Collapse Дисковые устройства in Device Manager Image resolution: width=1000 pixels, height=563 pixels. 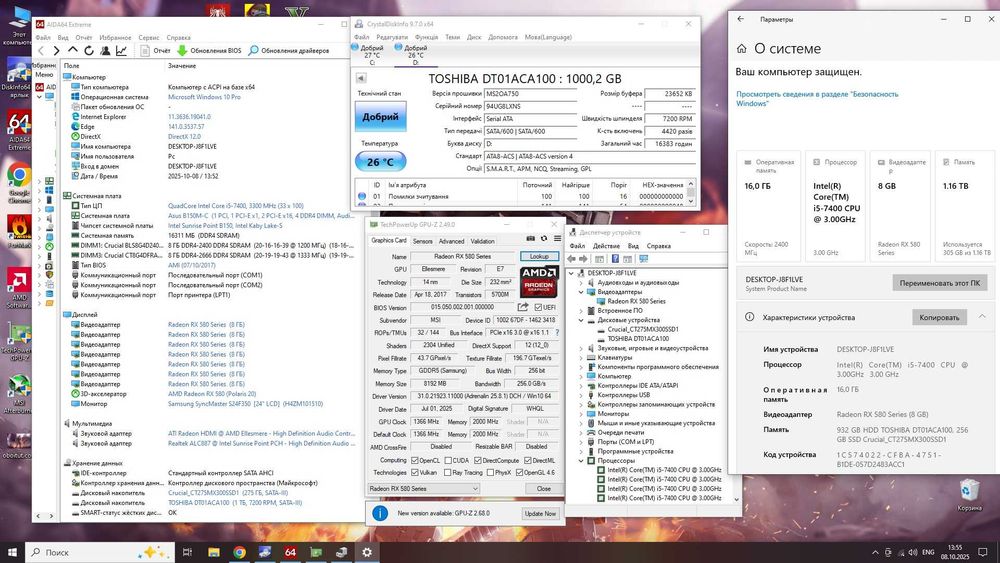click(581, 320)
